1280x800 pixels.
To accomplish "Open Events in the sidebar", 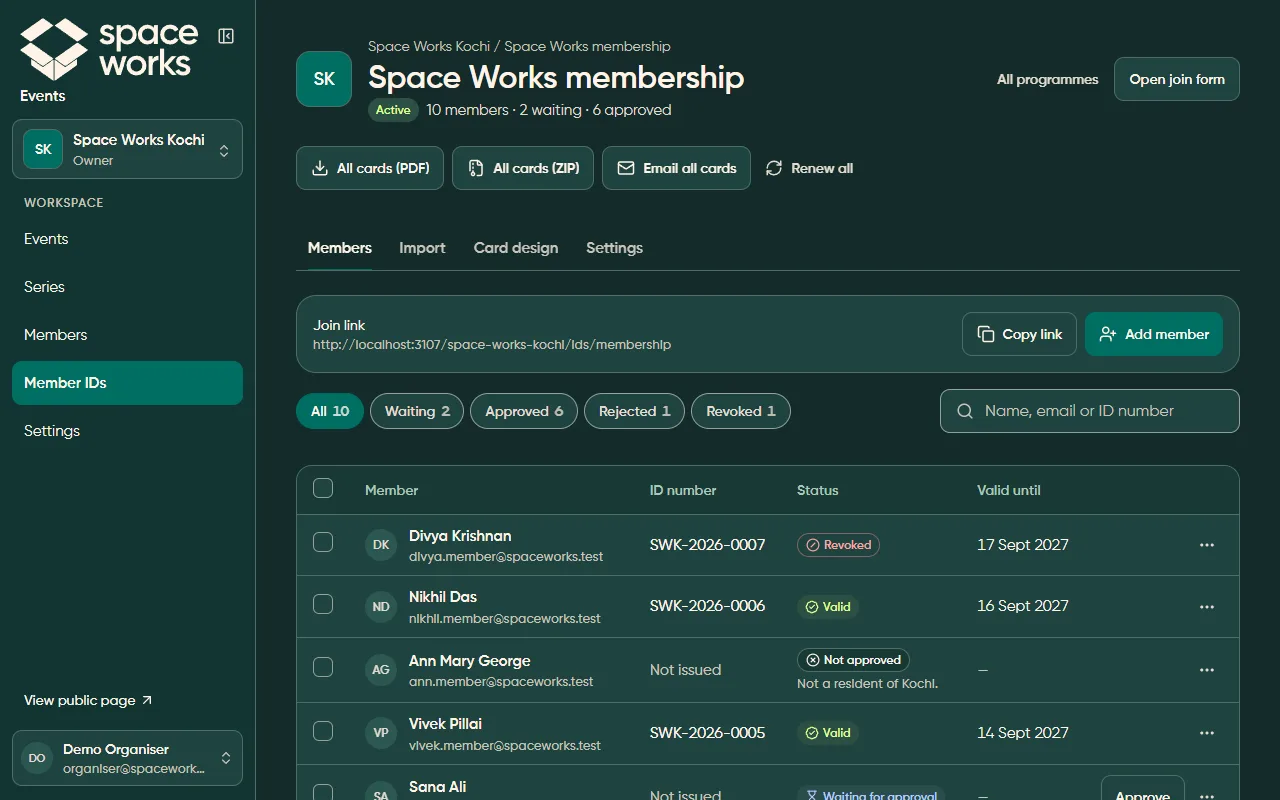I will pyautogui.click(x=127, y=239).
